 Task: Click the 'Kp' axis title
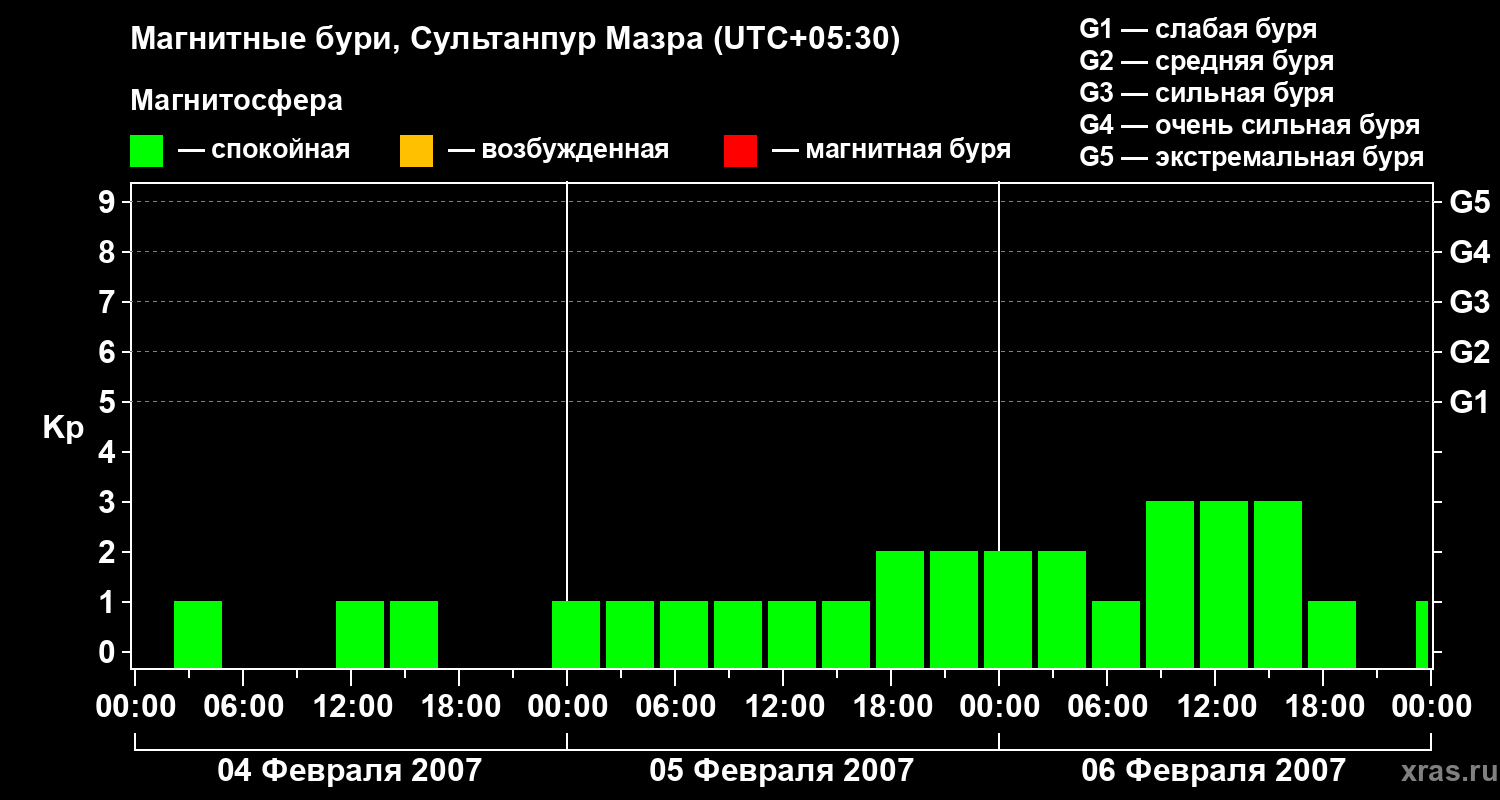[x=63, y=428]
